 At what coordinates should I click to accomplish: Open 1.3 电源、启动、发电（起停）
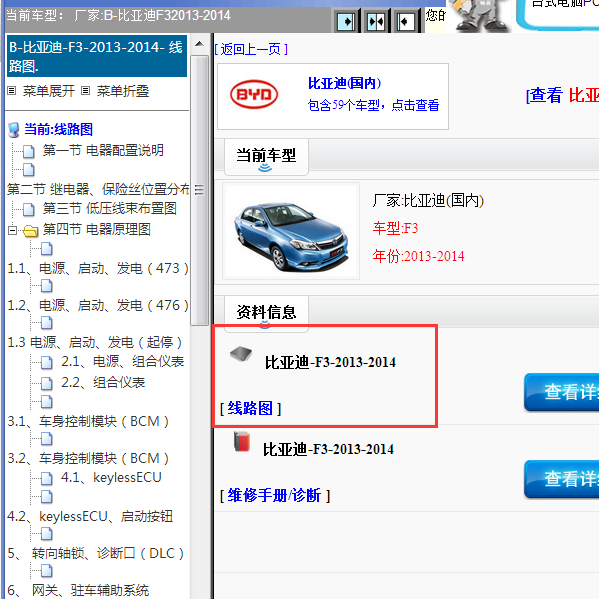[94, 342]
